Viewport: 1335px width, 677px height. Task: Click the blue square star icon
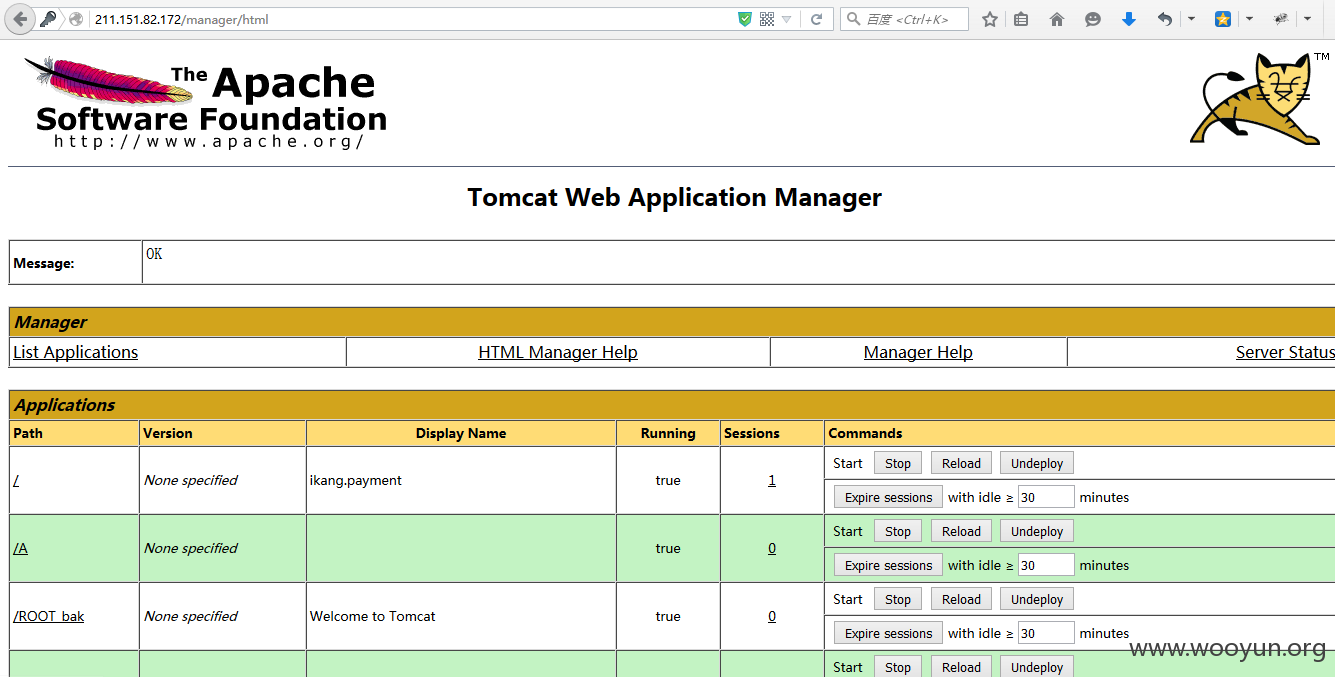[x=1222, y=19]
